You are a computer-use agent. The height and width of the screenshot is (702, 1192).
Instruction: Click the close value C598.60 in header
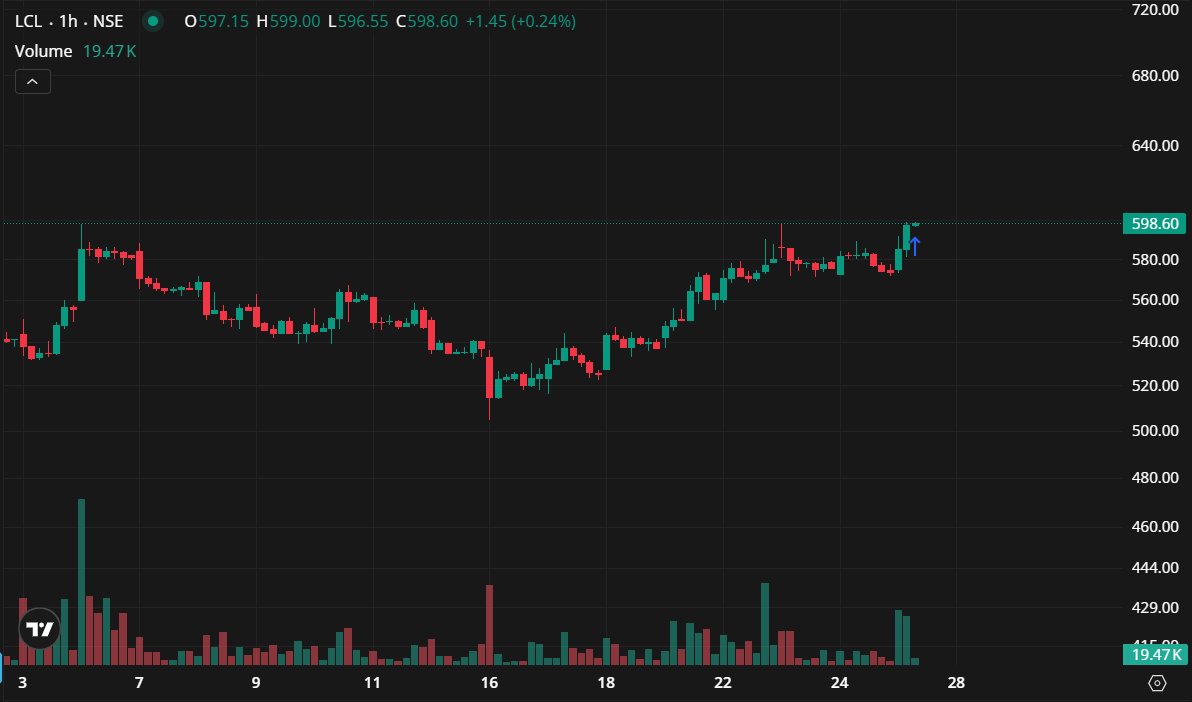click(427, 21)
